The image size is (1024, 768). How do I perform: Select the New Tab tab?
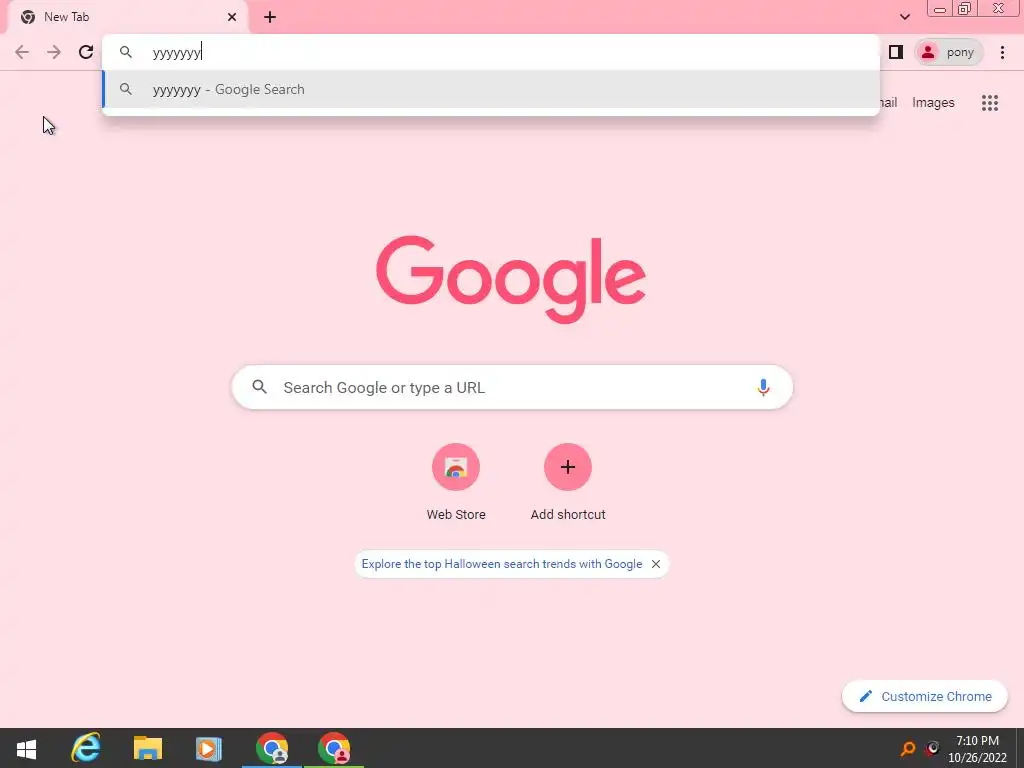point(128,17)
